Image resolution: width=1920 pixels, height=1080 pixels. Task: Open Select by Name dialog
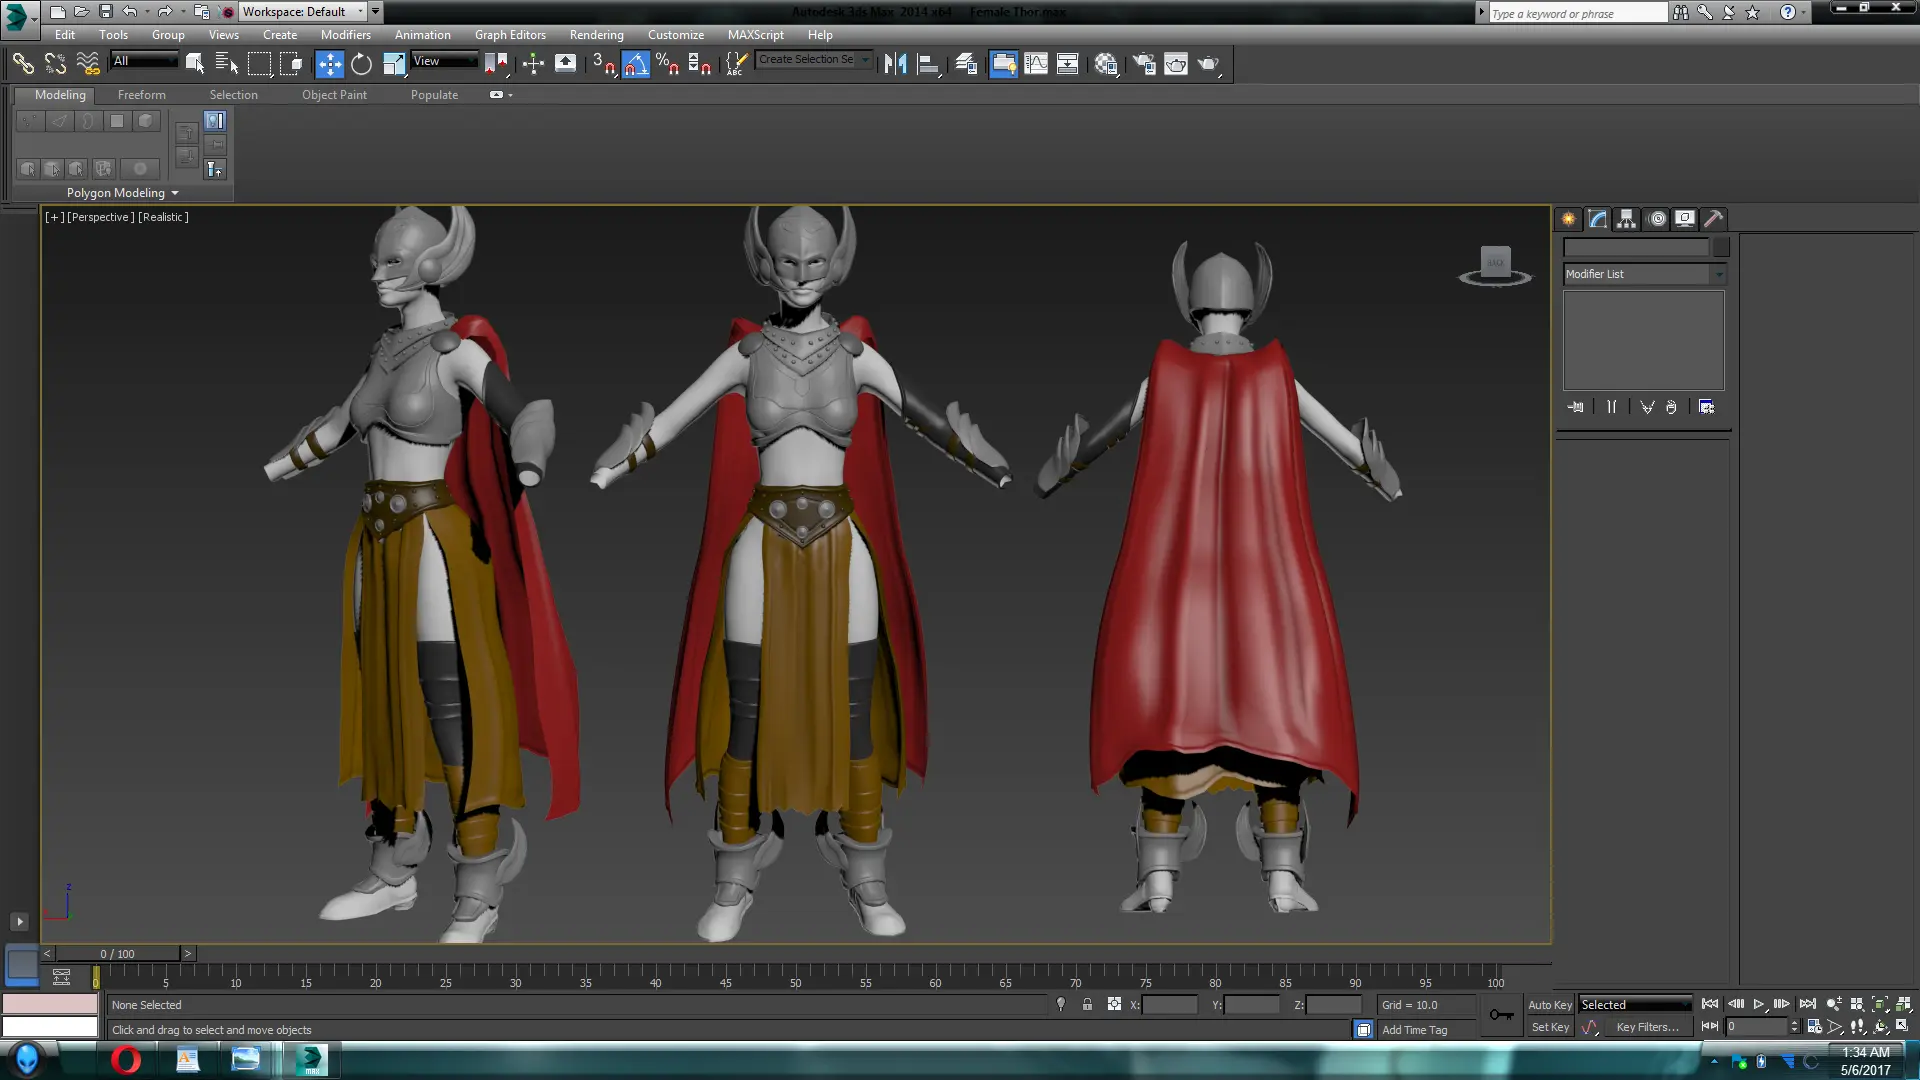pos(227,64)
